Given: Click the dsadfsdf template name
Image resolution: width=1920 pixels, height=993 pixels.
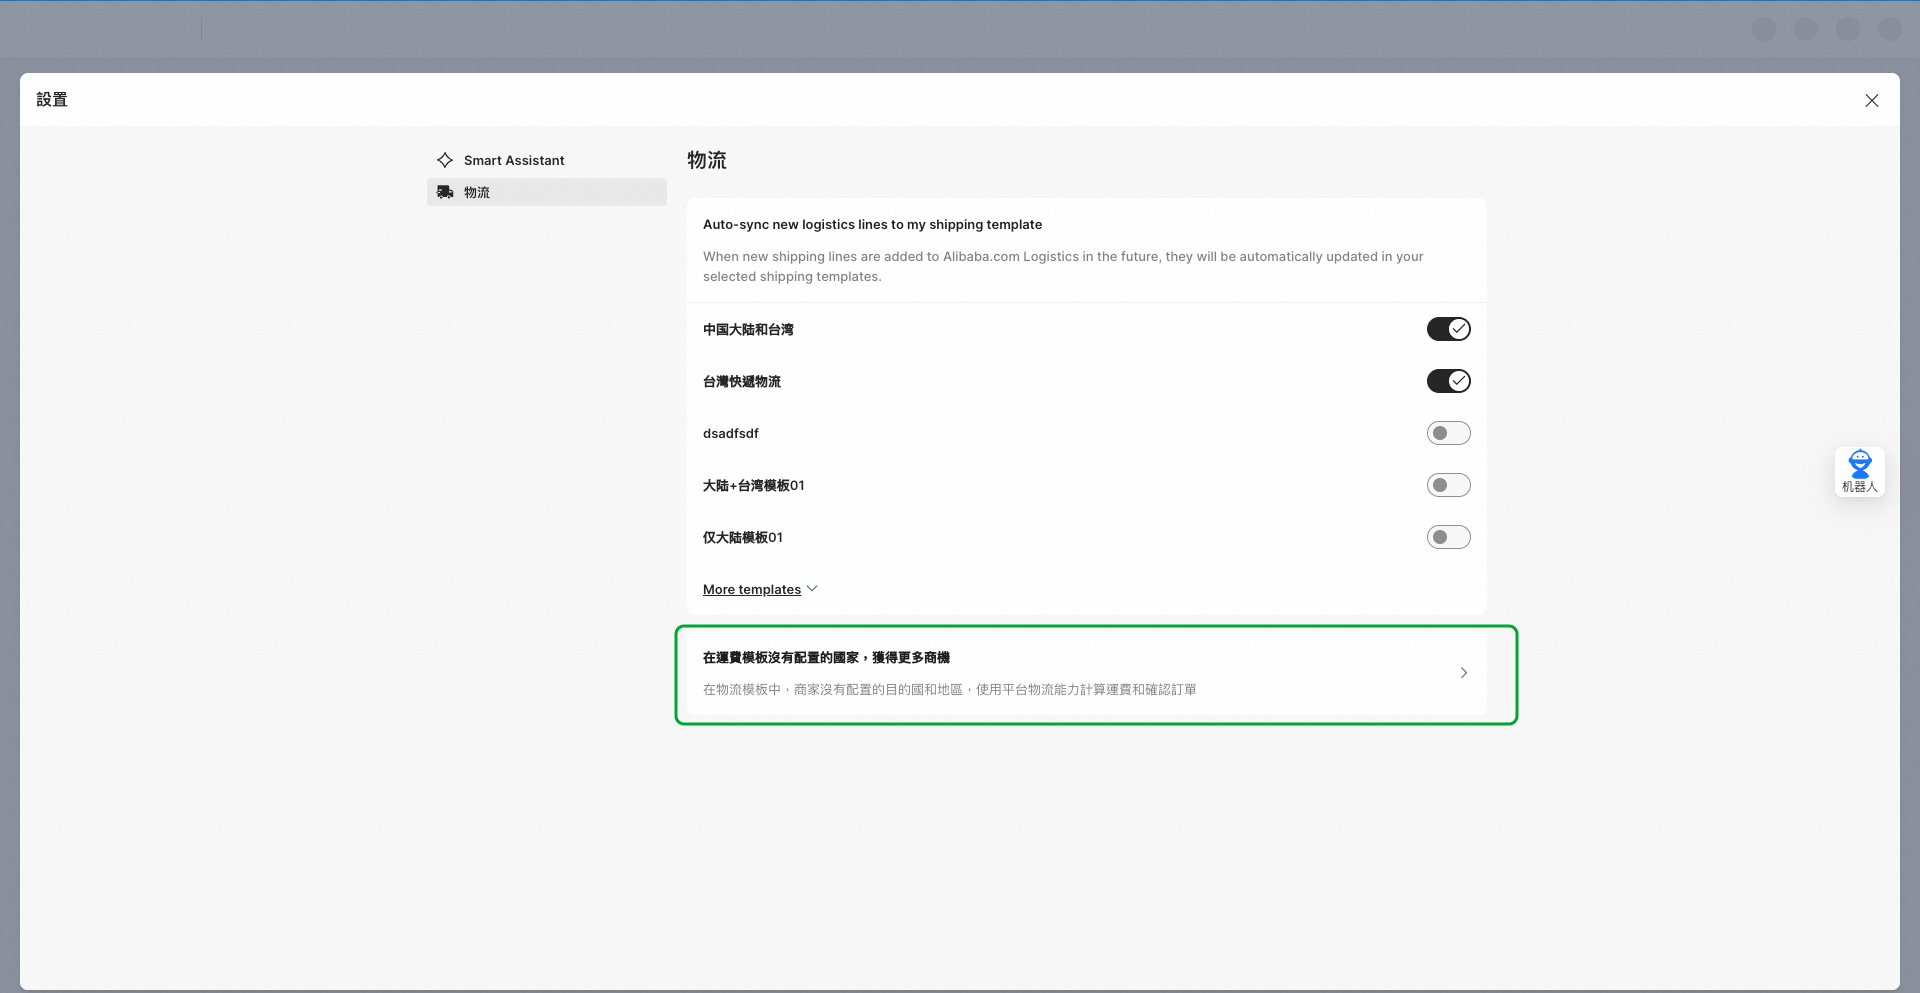Looking at the screenshot, I should (x=731, y=433).
